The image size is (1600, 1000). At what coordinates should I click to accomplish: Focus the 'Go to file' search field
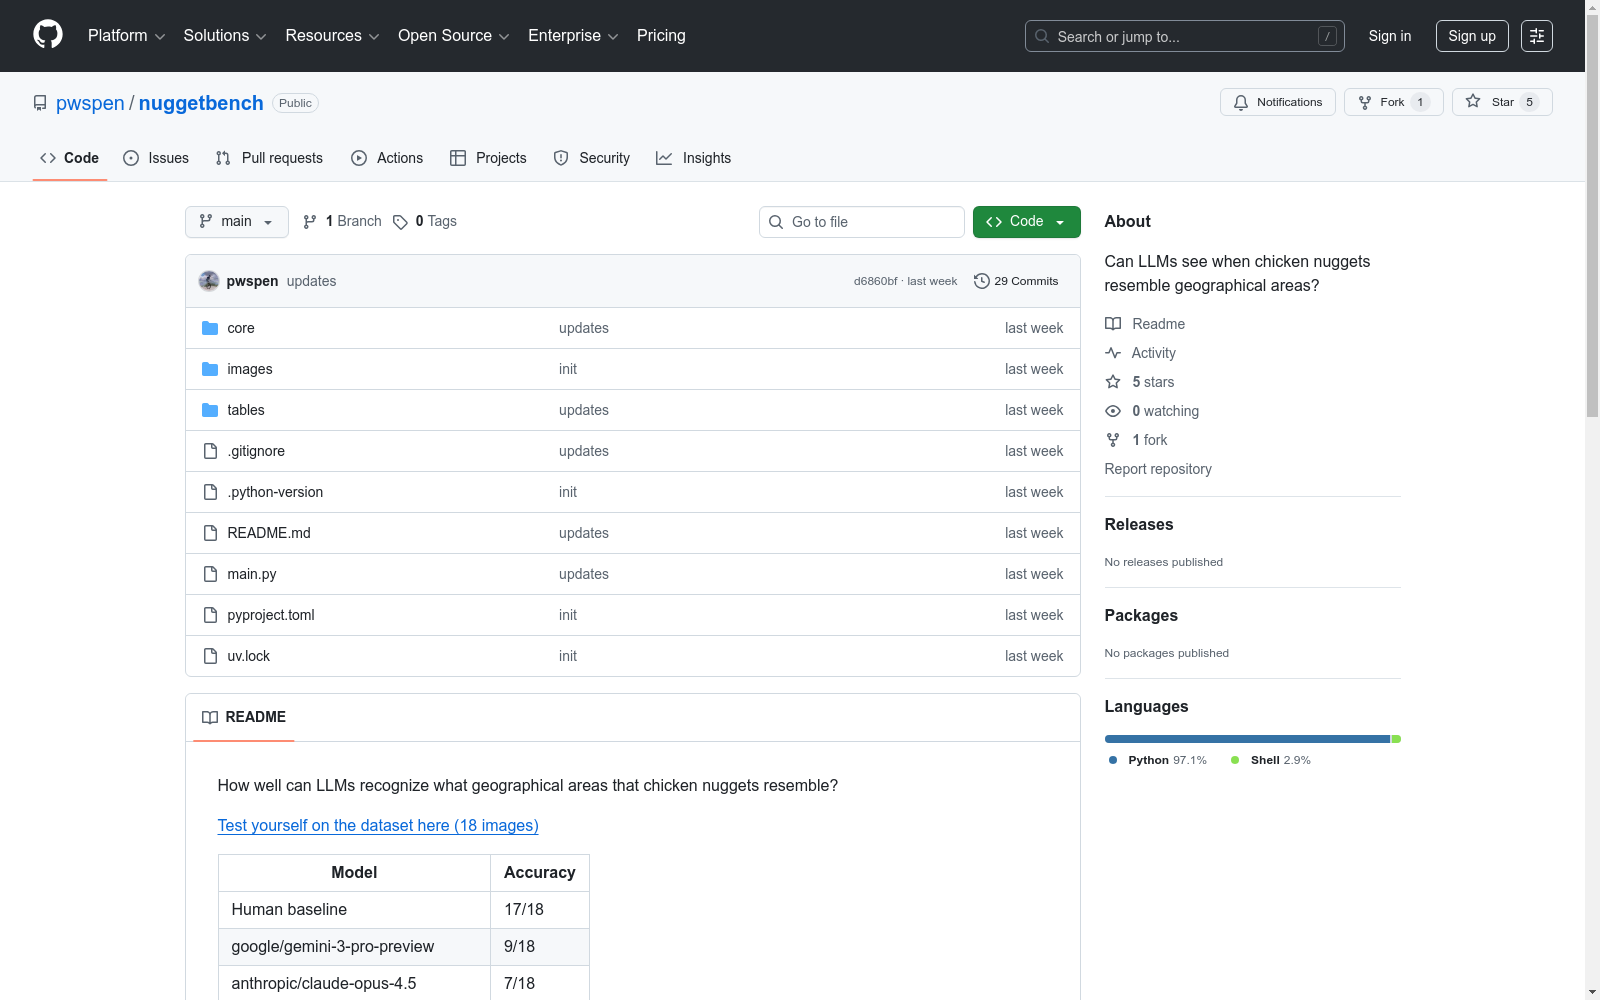[862, 222]
